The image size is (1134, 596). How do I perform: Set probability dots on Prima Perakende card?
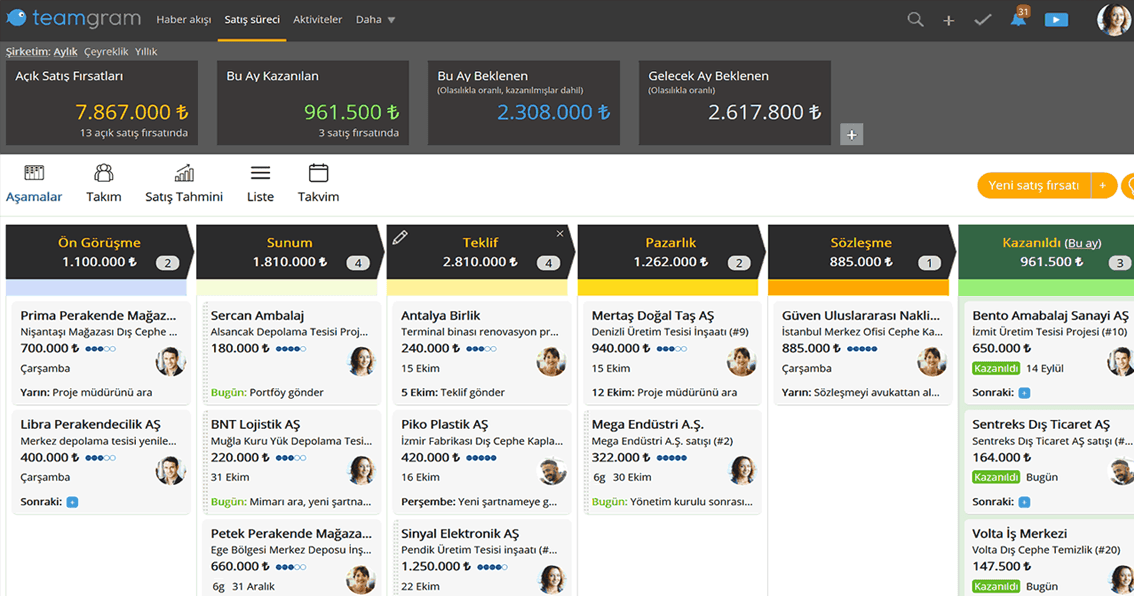click(x=101, y=349)
